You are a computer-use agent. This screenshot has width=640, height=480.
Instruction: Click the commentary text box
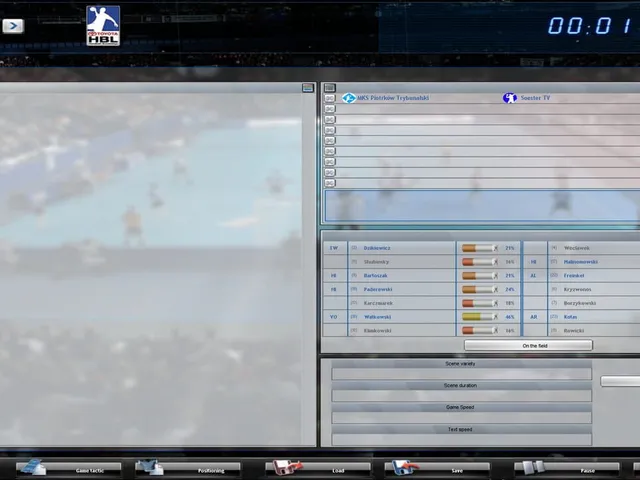click(x=482, y=206)
